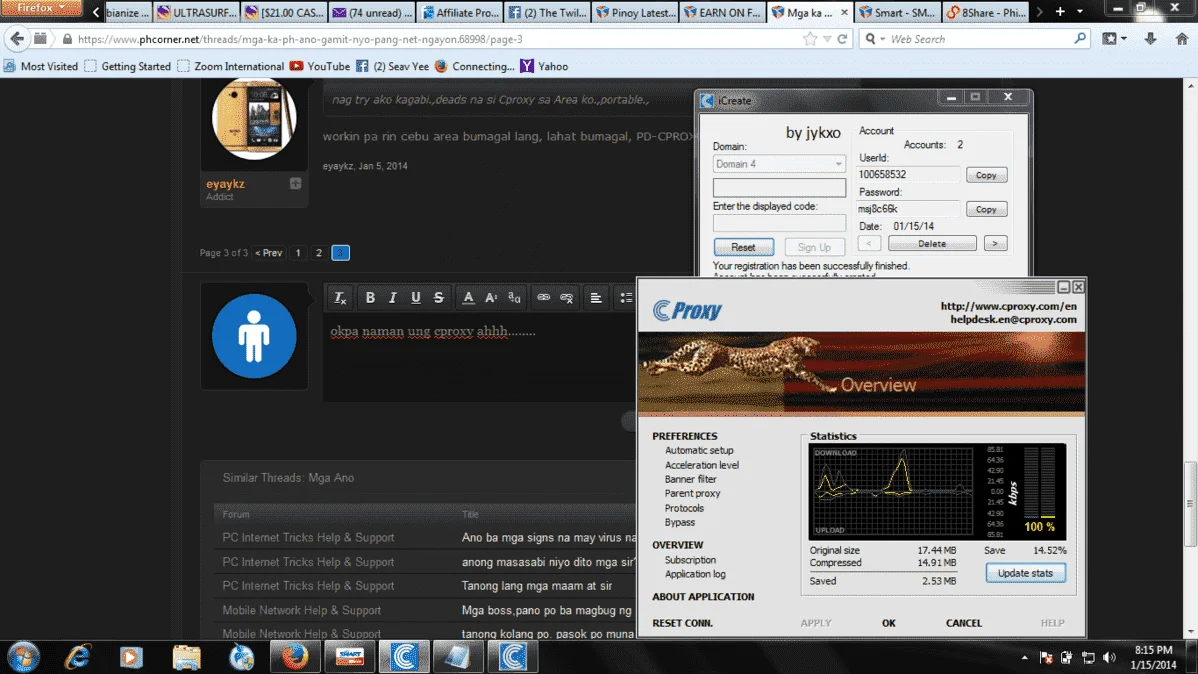Copy the UserId in iCreate
1198x674 pixels.
(x=986, y=175)
